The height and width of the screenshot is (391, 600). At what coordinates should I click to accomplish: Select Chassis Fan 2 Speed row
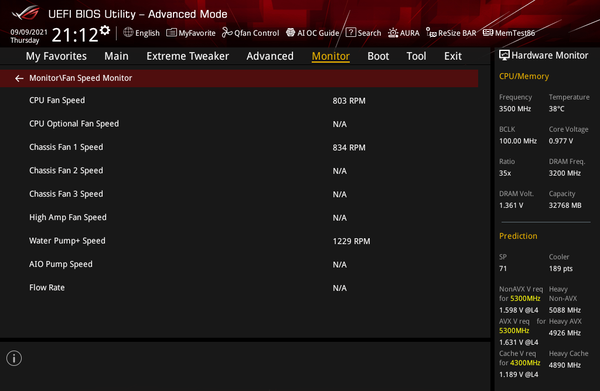[x=239, y=171]
